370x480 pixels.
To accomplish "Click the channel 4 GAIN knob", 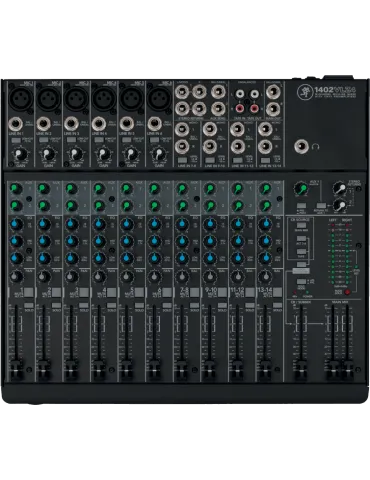I will (104, 155).
